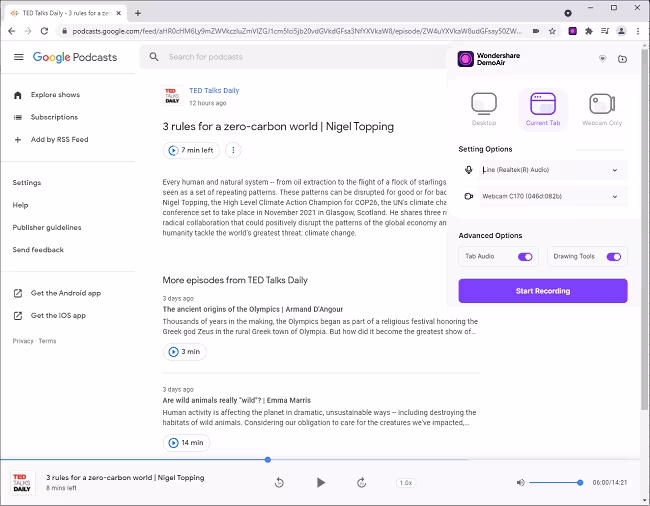Toggle the Tab Audio switch
This screenshot has width=650, height=506.
(525, 257)
